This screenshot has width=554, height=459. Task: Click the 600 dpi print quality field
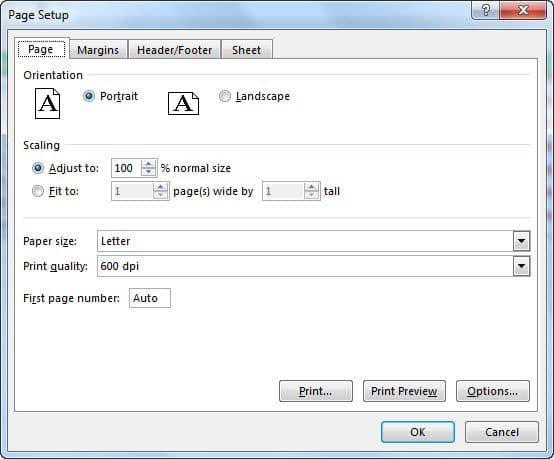click(x=305, y=266)
